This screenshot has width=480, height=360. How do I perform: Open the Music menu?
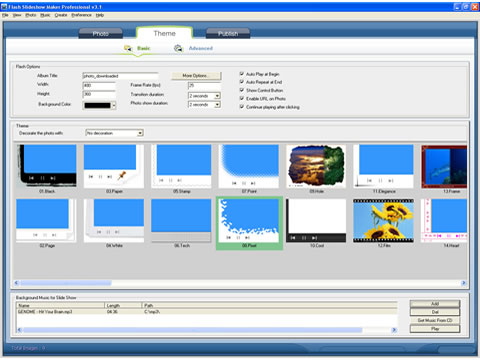(45, 15)
